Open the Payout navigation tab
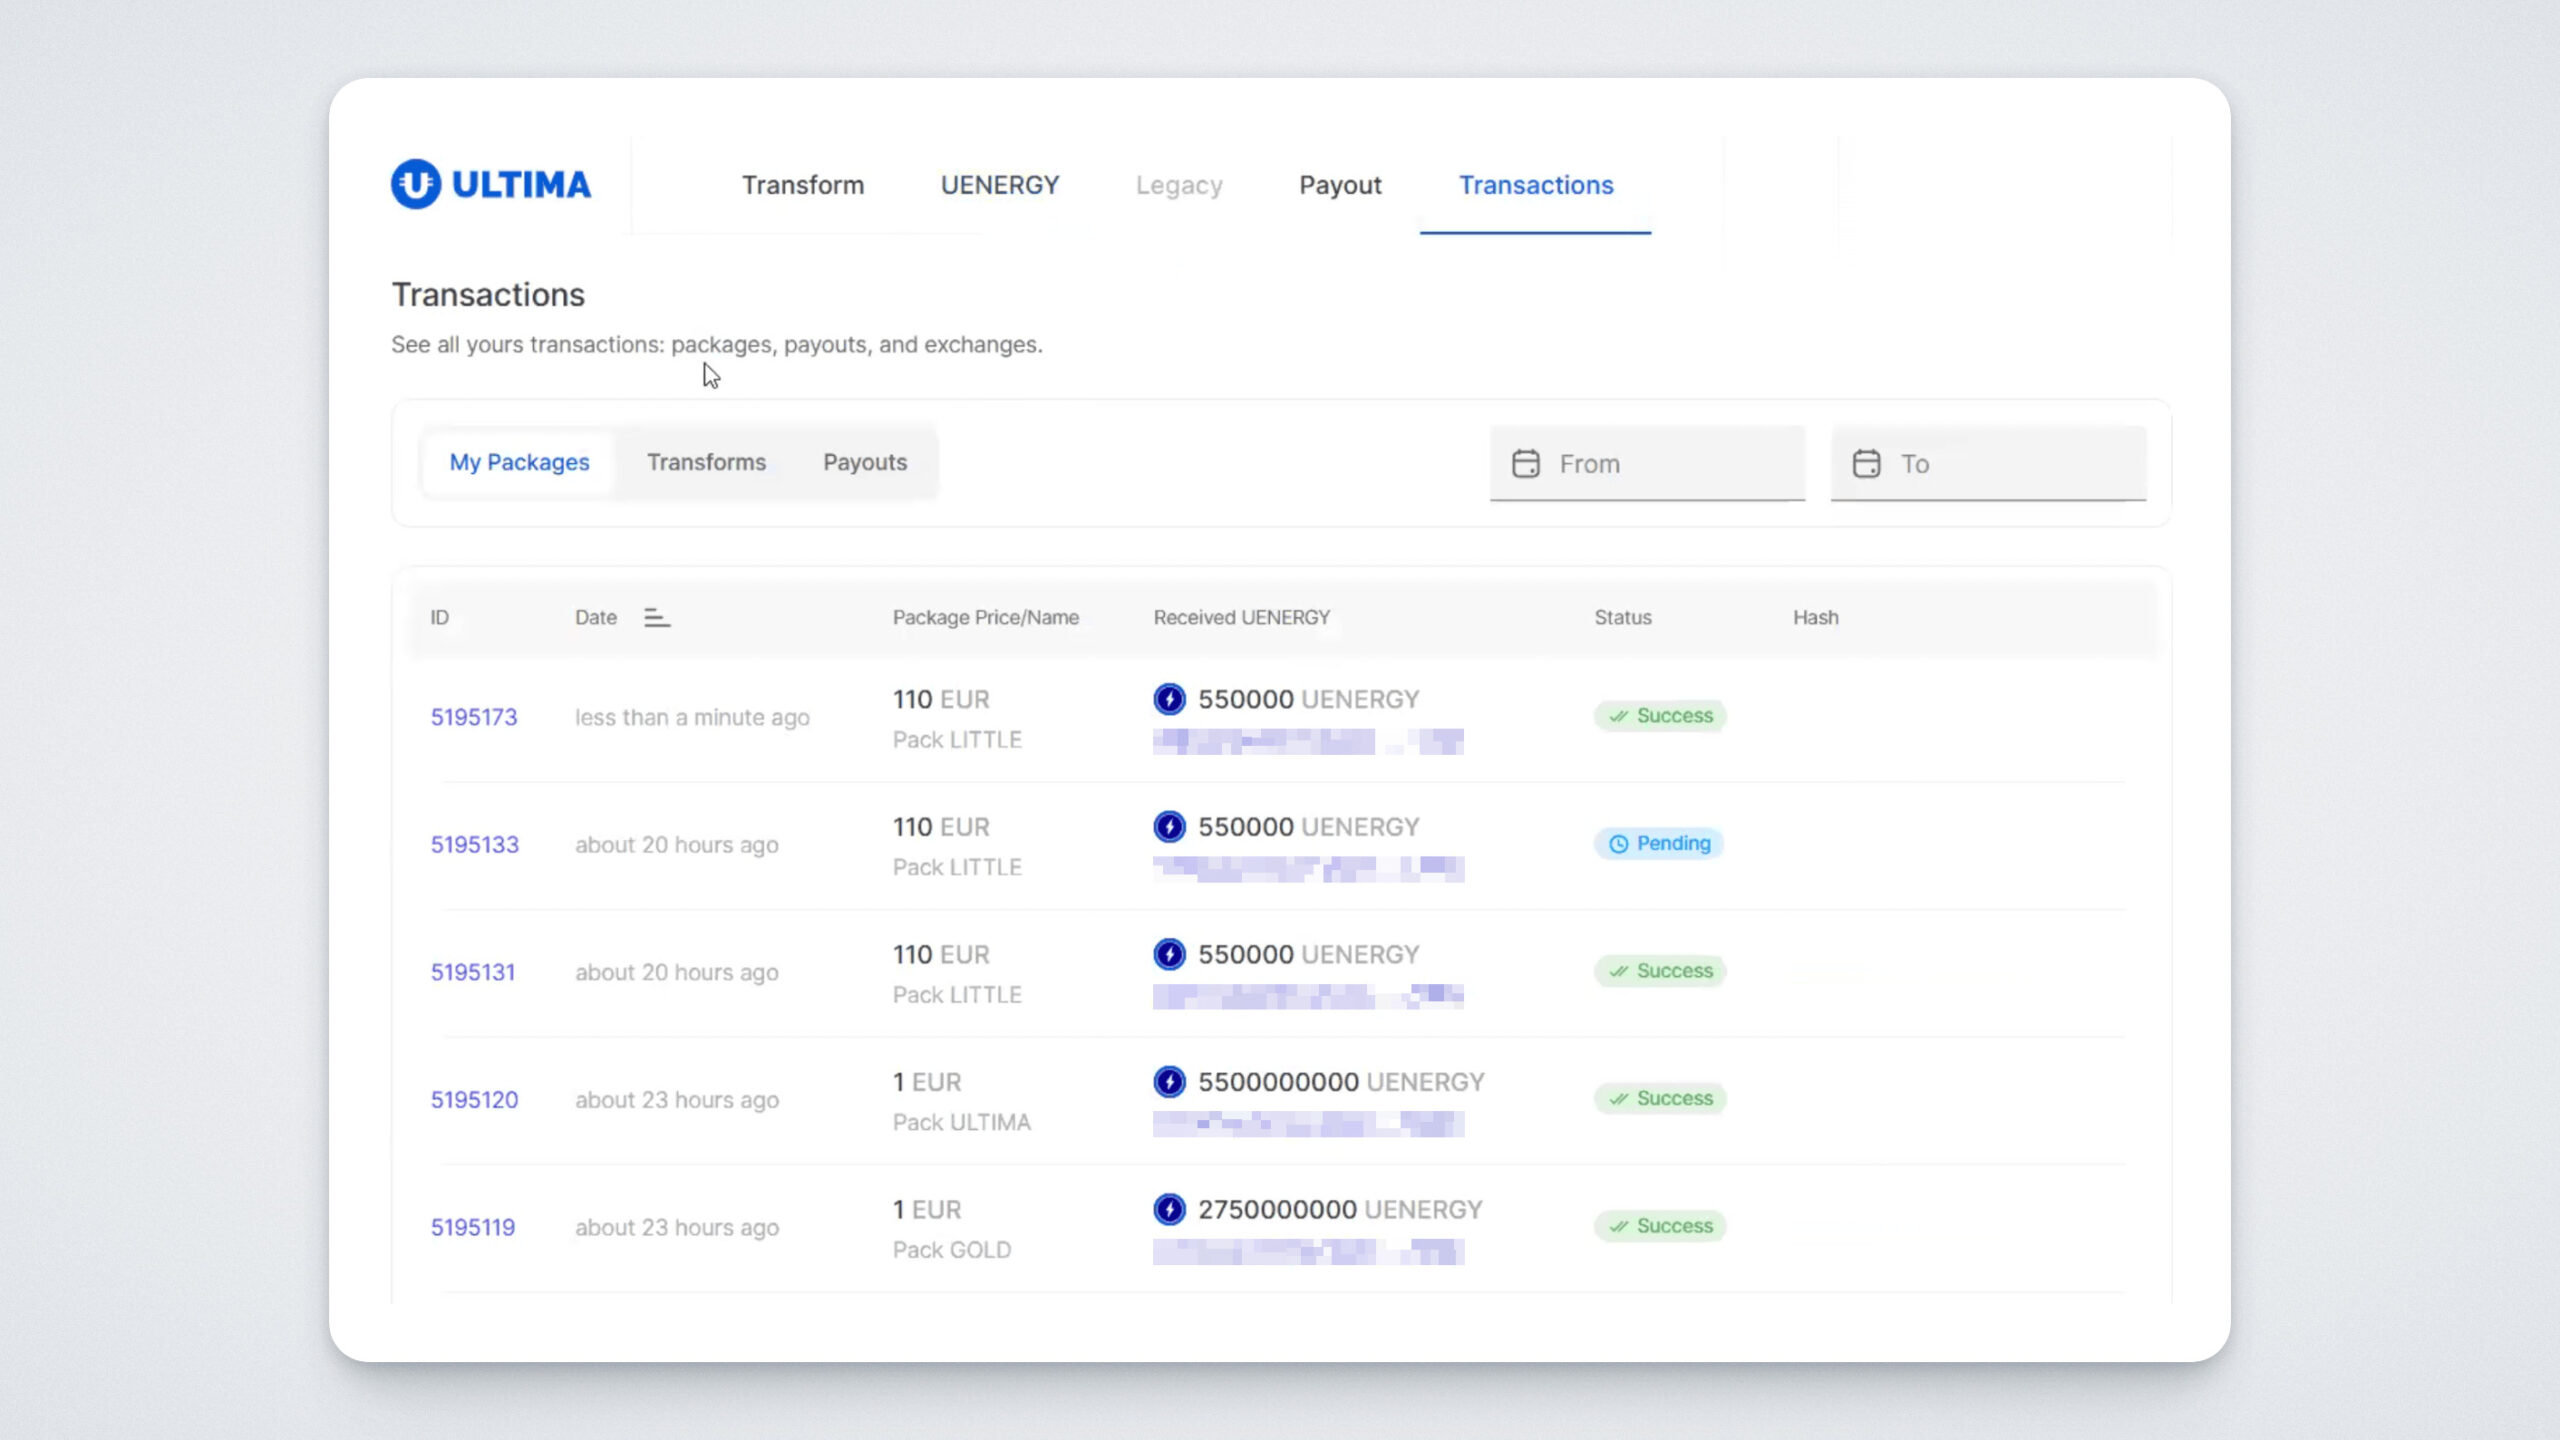 coord(1340,185)
